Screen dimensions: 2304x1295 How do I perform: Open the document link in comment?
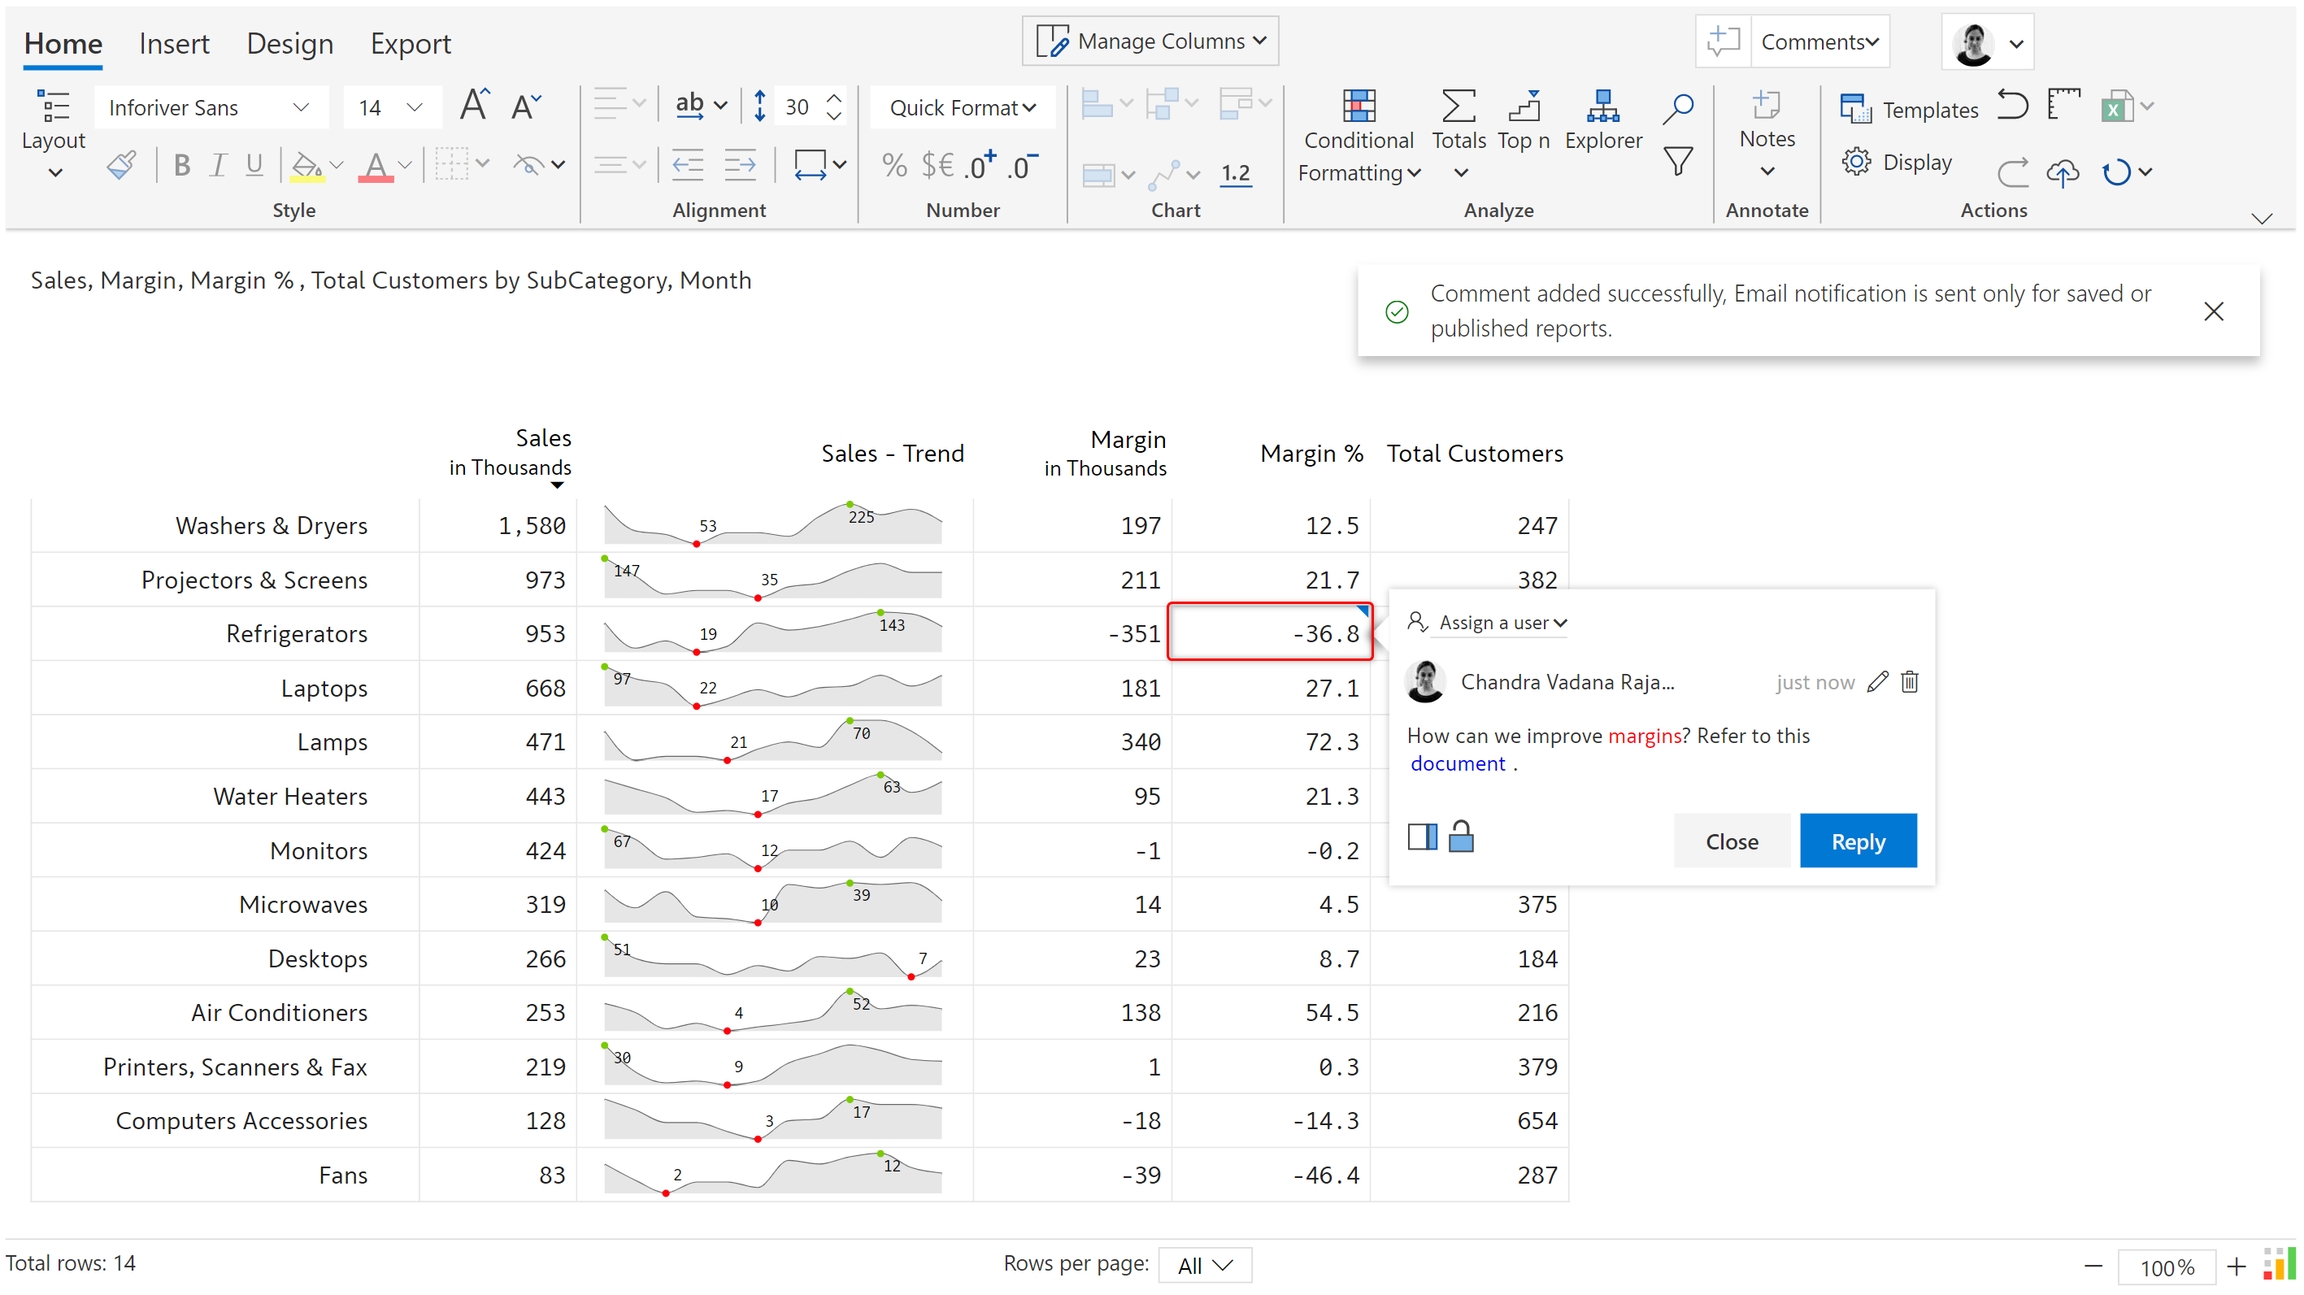1457,764
